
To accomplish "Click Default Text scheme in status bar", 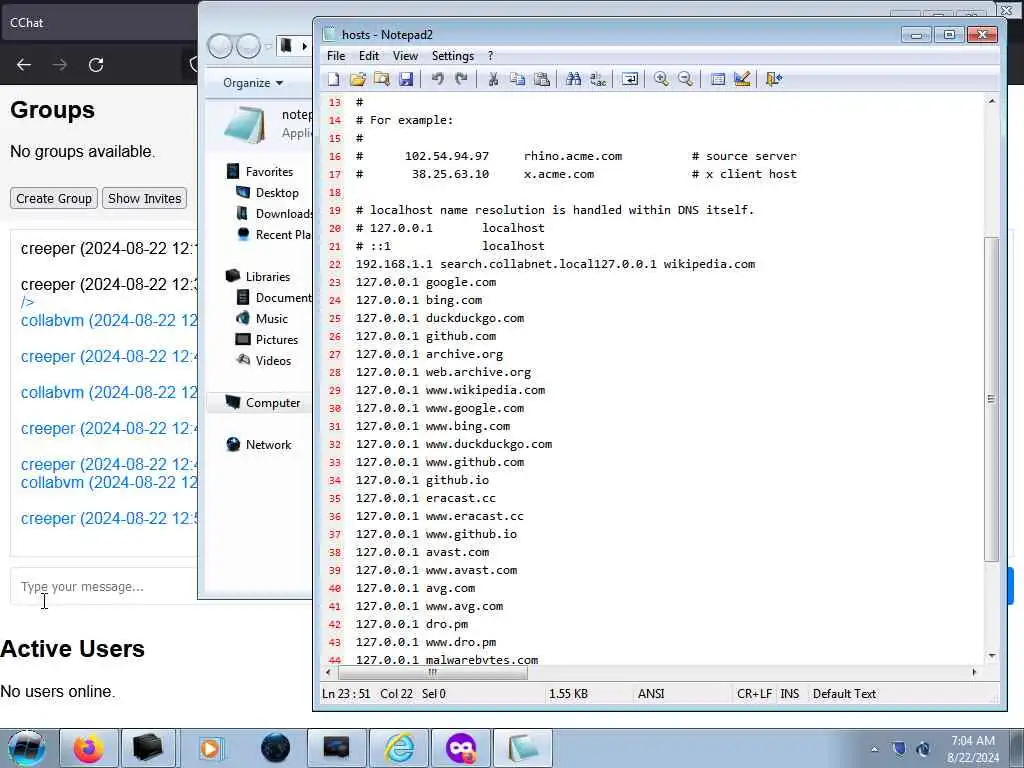I will coord(844,694).
